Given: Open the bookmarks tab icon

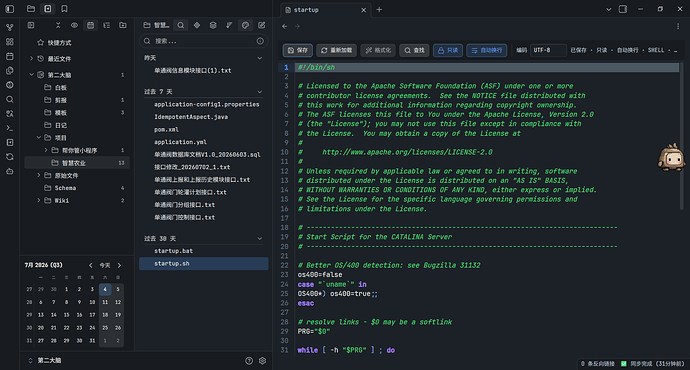Looking at the screenshot, I should pos(64,9).
